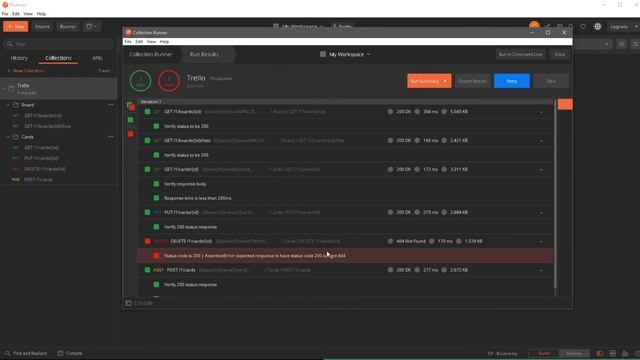640x360 pixels.
Task: Collapse the Trello collection arrow
Action: (x=4, y=89)
